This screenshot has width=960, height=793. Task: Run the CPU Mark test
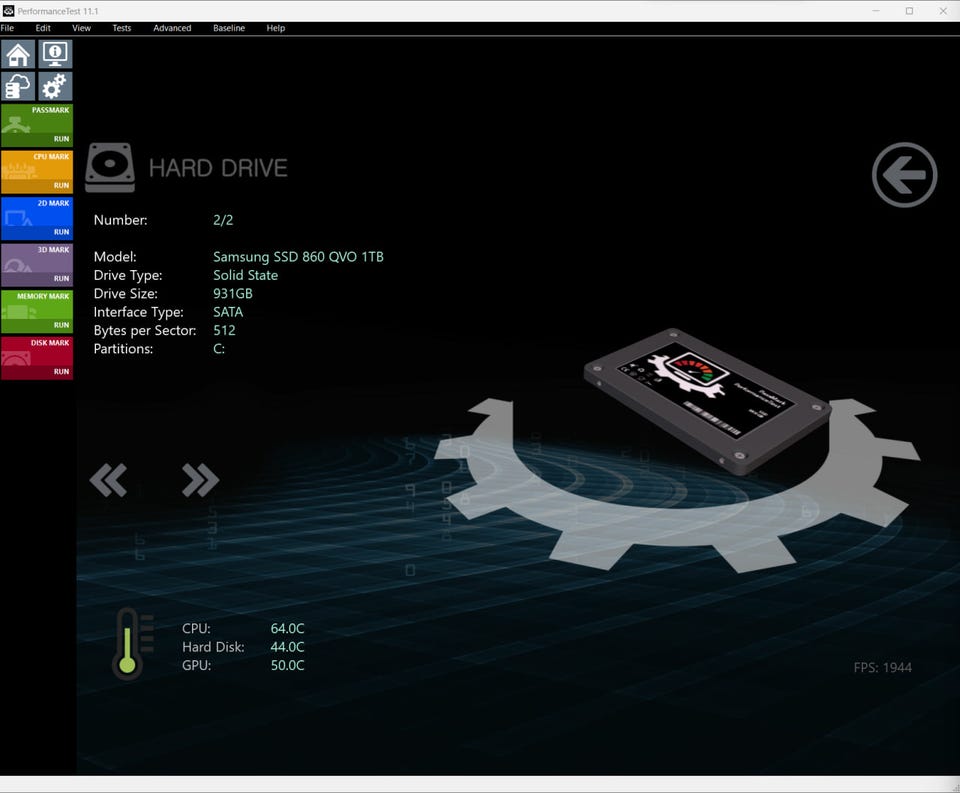[x=37, y=172]
